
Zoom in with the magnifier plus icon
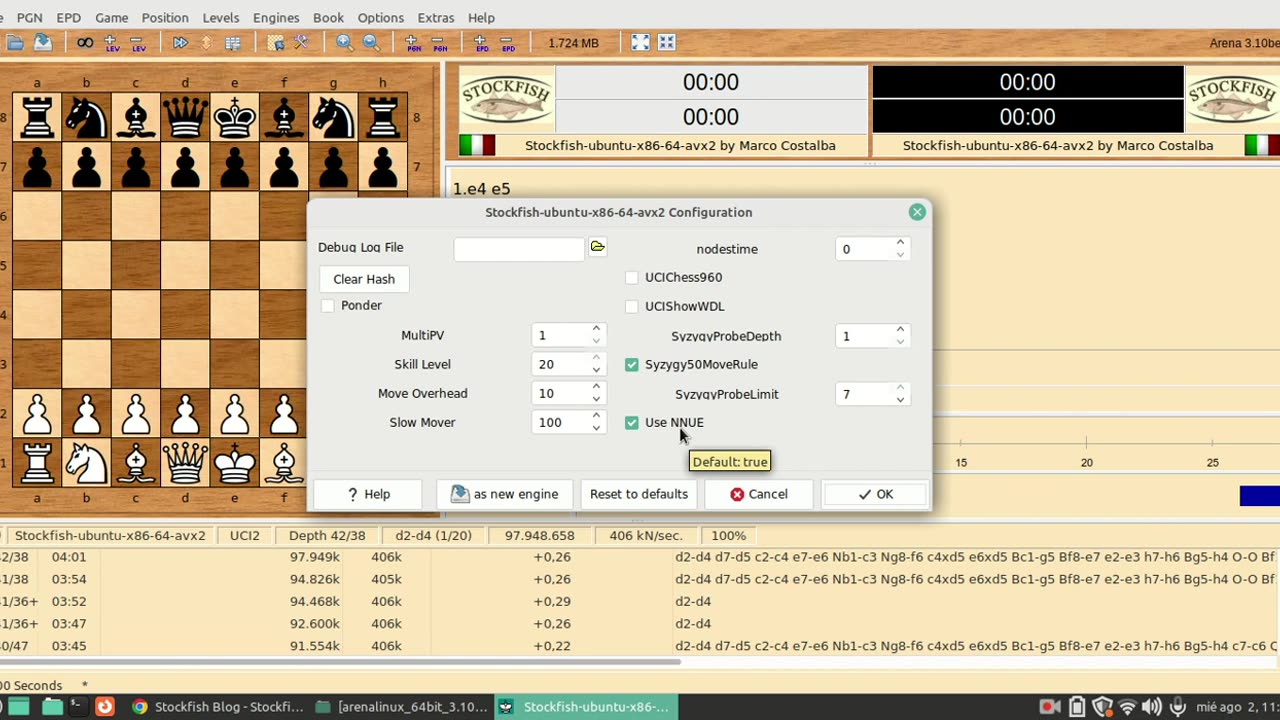(344, 43)
